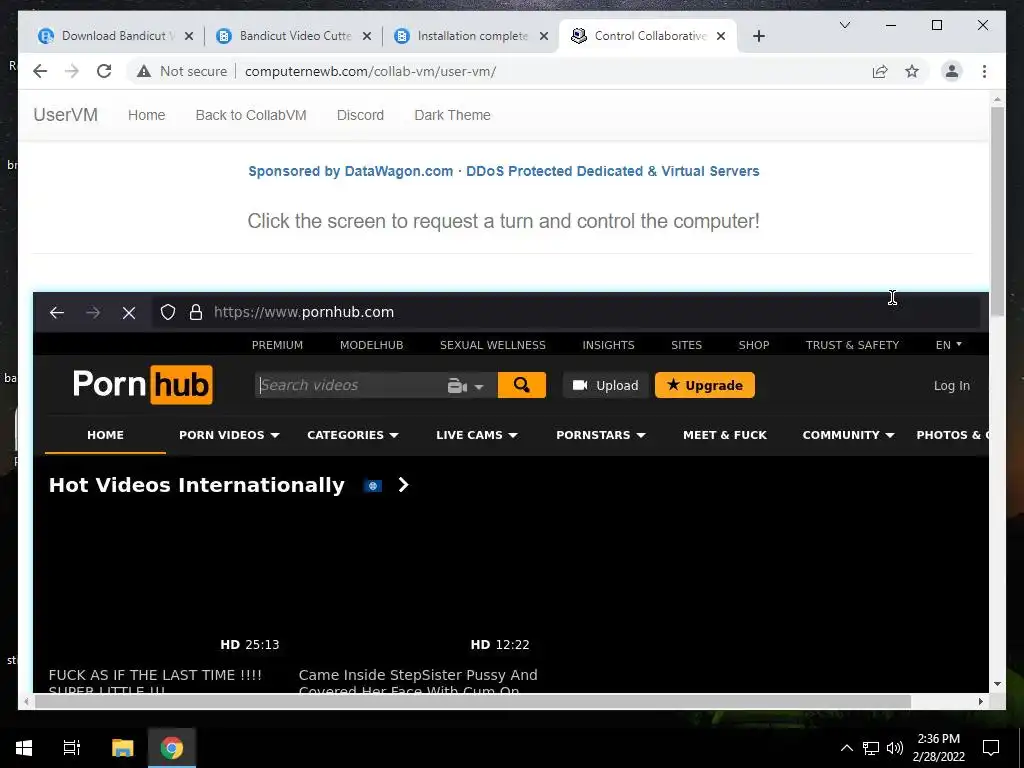The image size is (1024, 768).
Task: Click the Chrome icon on the taskbar
Action: (172, 747)
